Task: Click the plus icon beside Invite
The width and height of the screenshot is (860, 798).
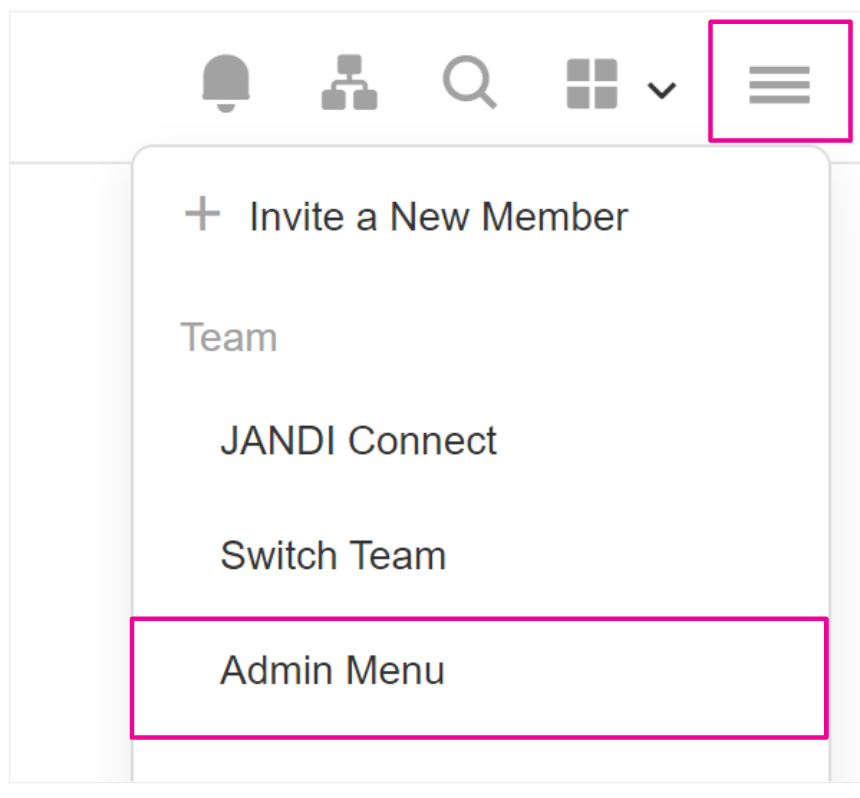Action: 203,215
